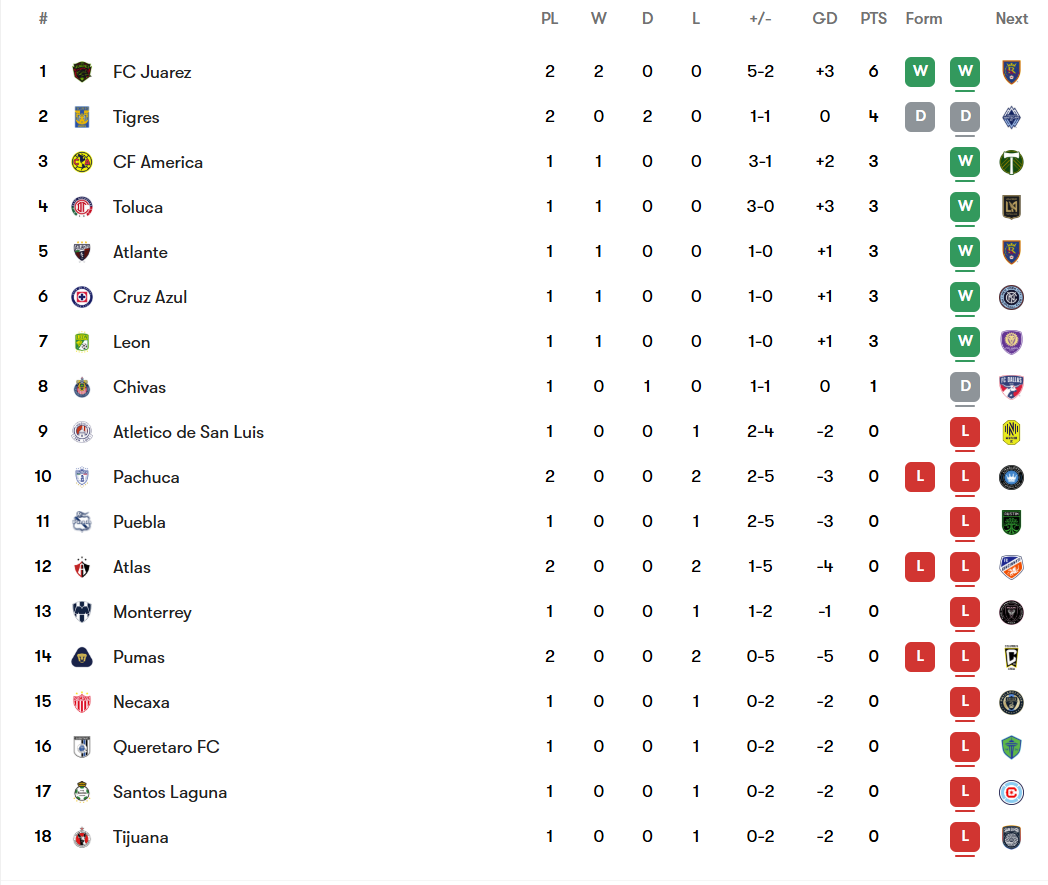Click the Cruz Azul team badge
This screenshot has width=1048, height=885.
coord(82,297)
